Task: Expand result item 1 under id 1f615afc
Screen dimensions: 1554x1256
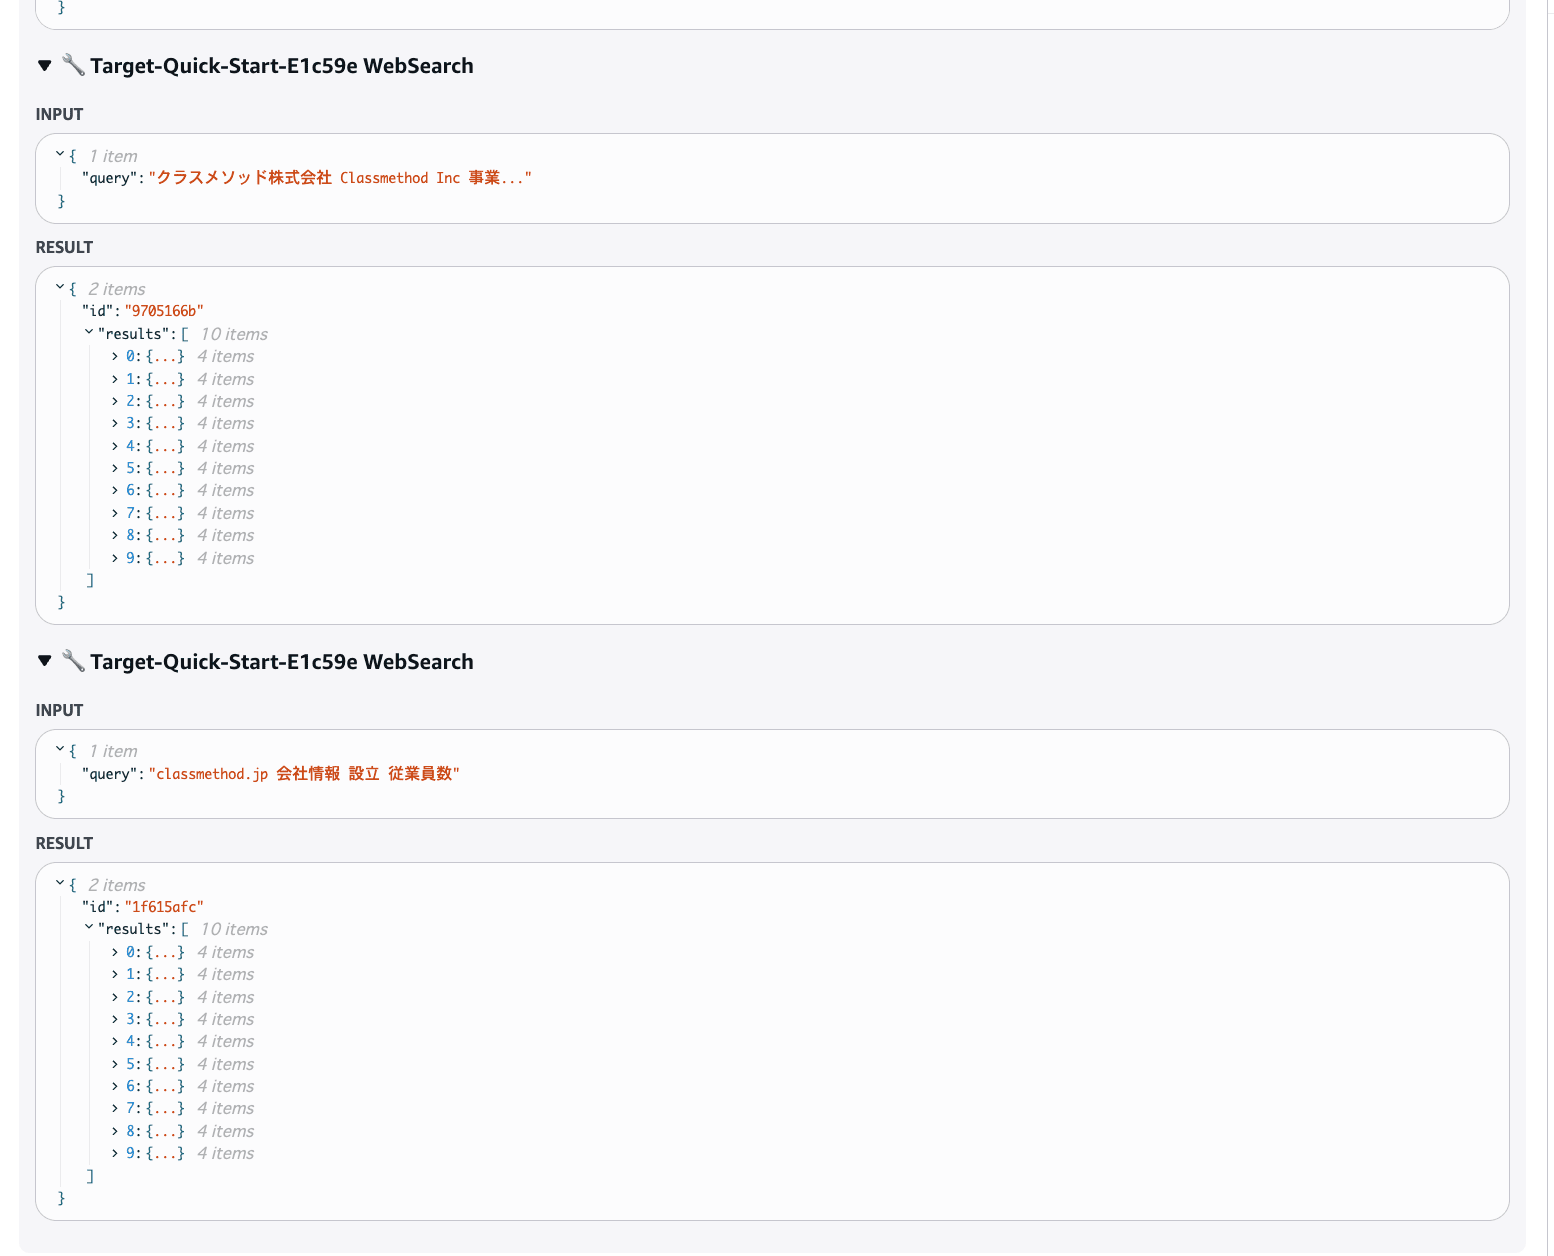Action: (115, 974)
